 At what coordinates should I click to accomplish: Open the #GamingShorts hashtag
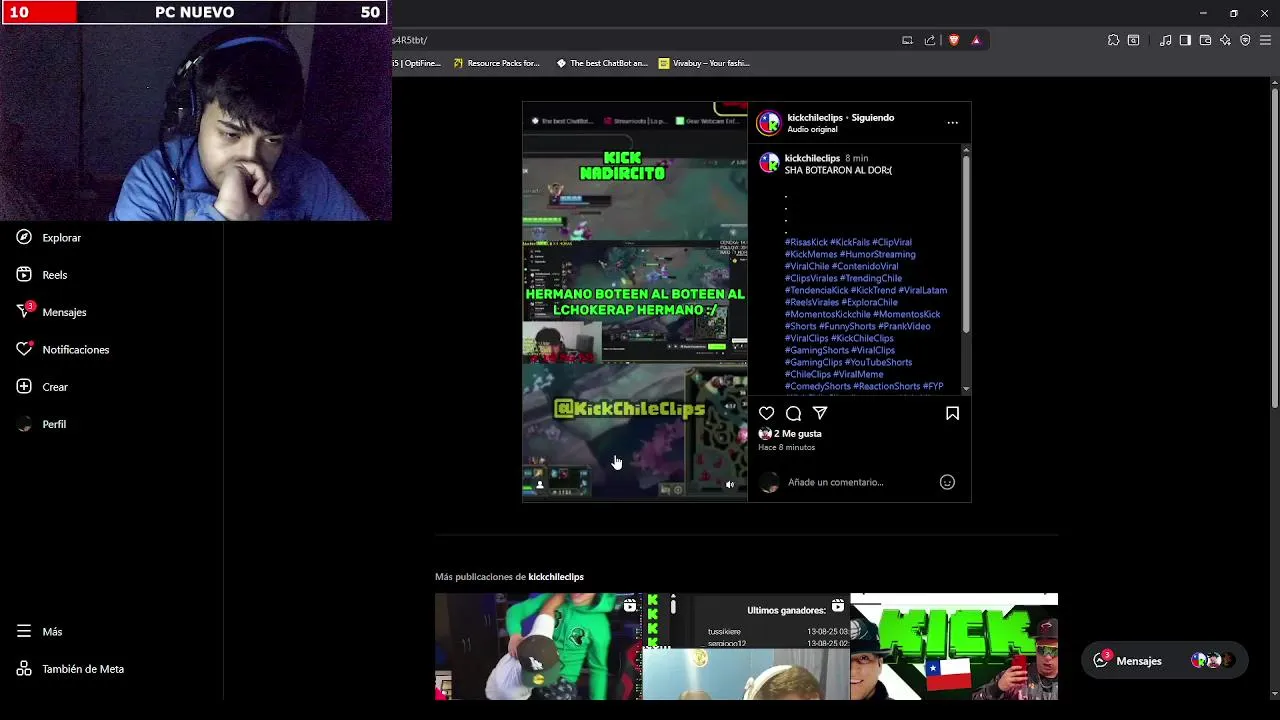point(817,350)
